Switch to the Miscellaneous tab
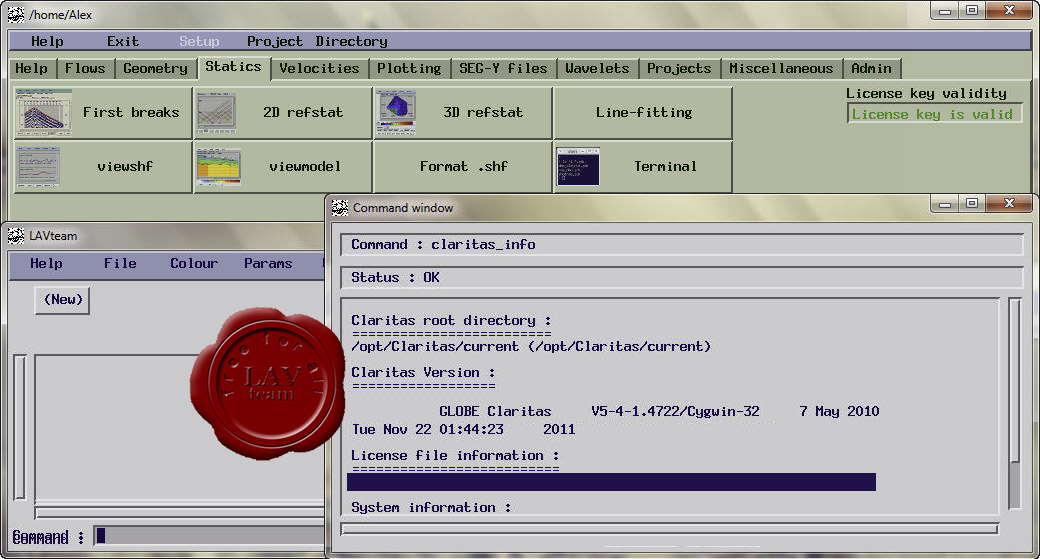Screen dimensions: 1040x559 tap(781, 68)
